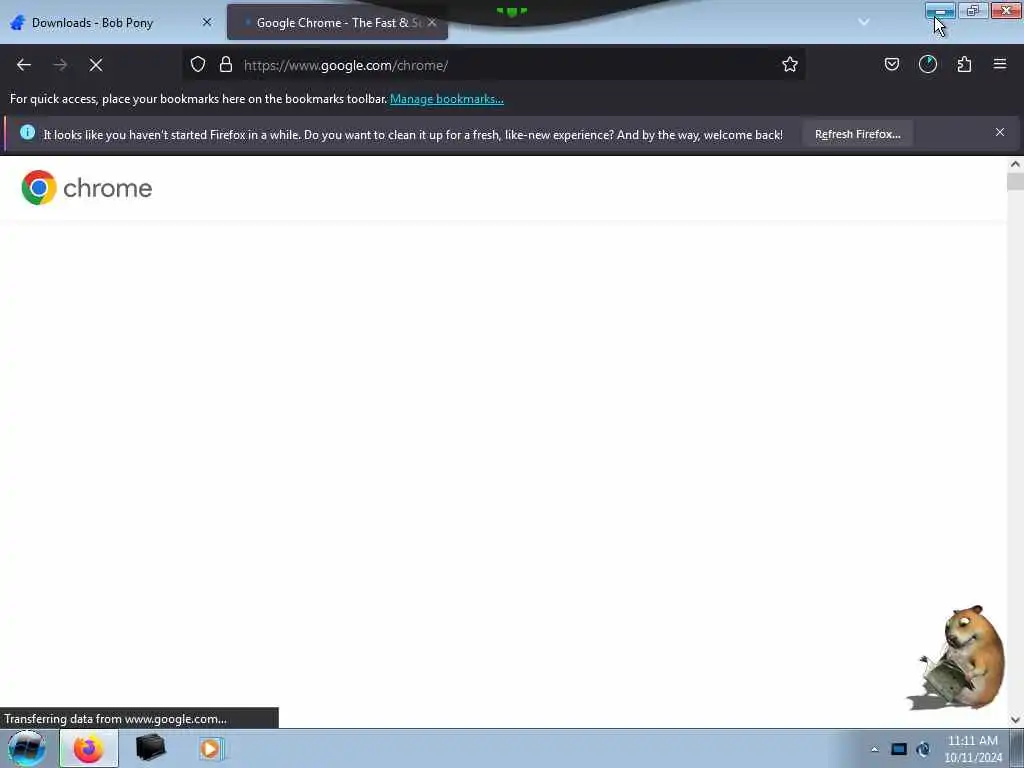
Task: Switch to Downloads - Bob Pony tab
Action: tap(111, 23)
